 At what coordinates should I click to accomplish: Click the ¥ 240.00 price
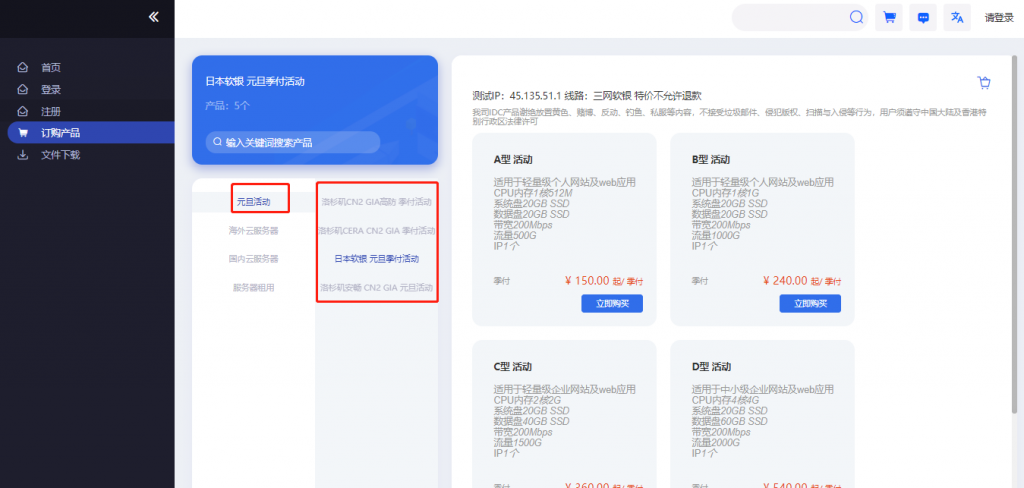pos(785,281)
